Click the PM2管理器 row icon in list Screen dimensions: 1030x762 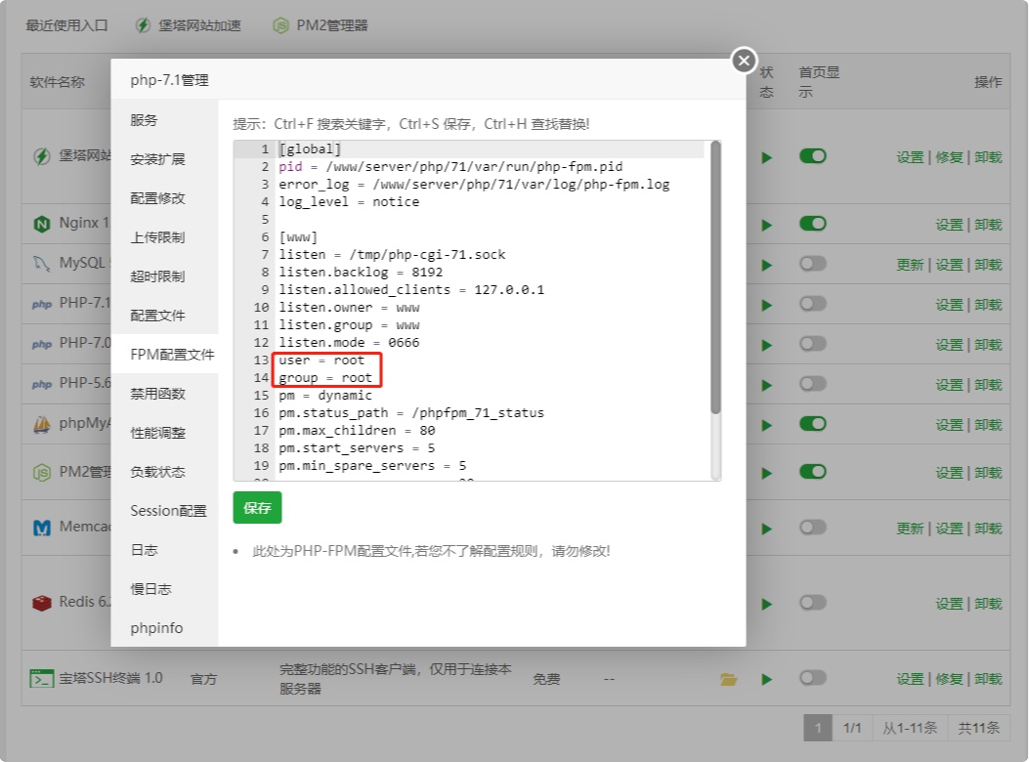click(41, 473)
